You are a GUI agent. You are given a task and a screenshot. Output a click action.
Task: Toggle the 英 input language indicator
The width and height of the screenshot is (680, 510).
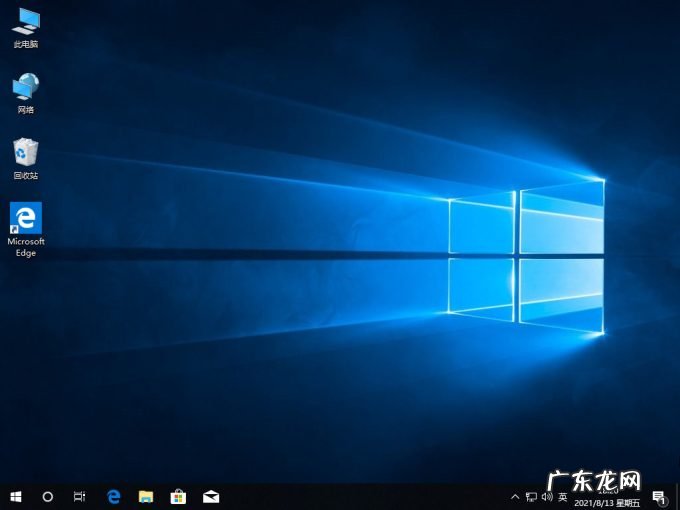[563, 496]
